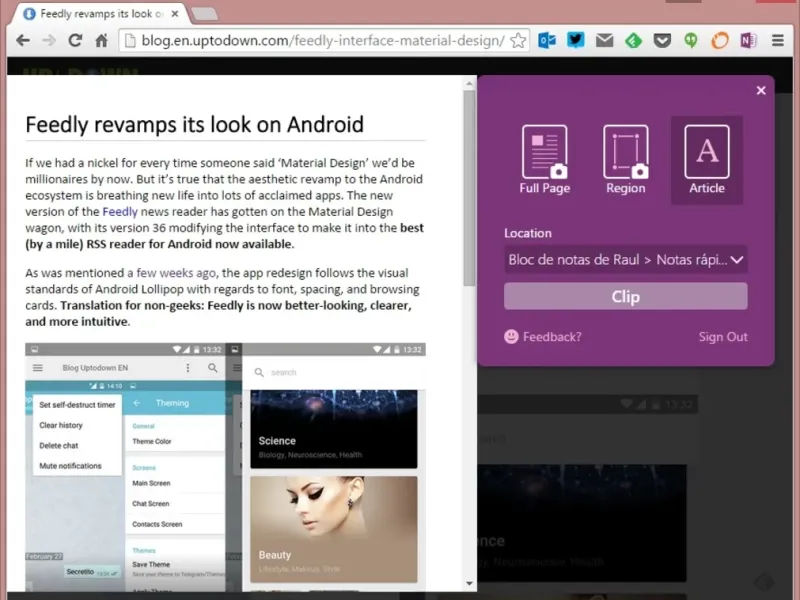Go back with the browser back arrow
The height and width of the screenshot is (600, 800).
[23, 40]
